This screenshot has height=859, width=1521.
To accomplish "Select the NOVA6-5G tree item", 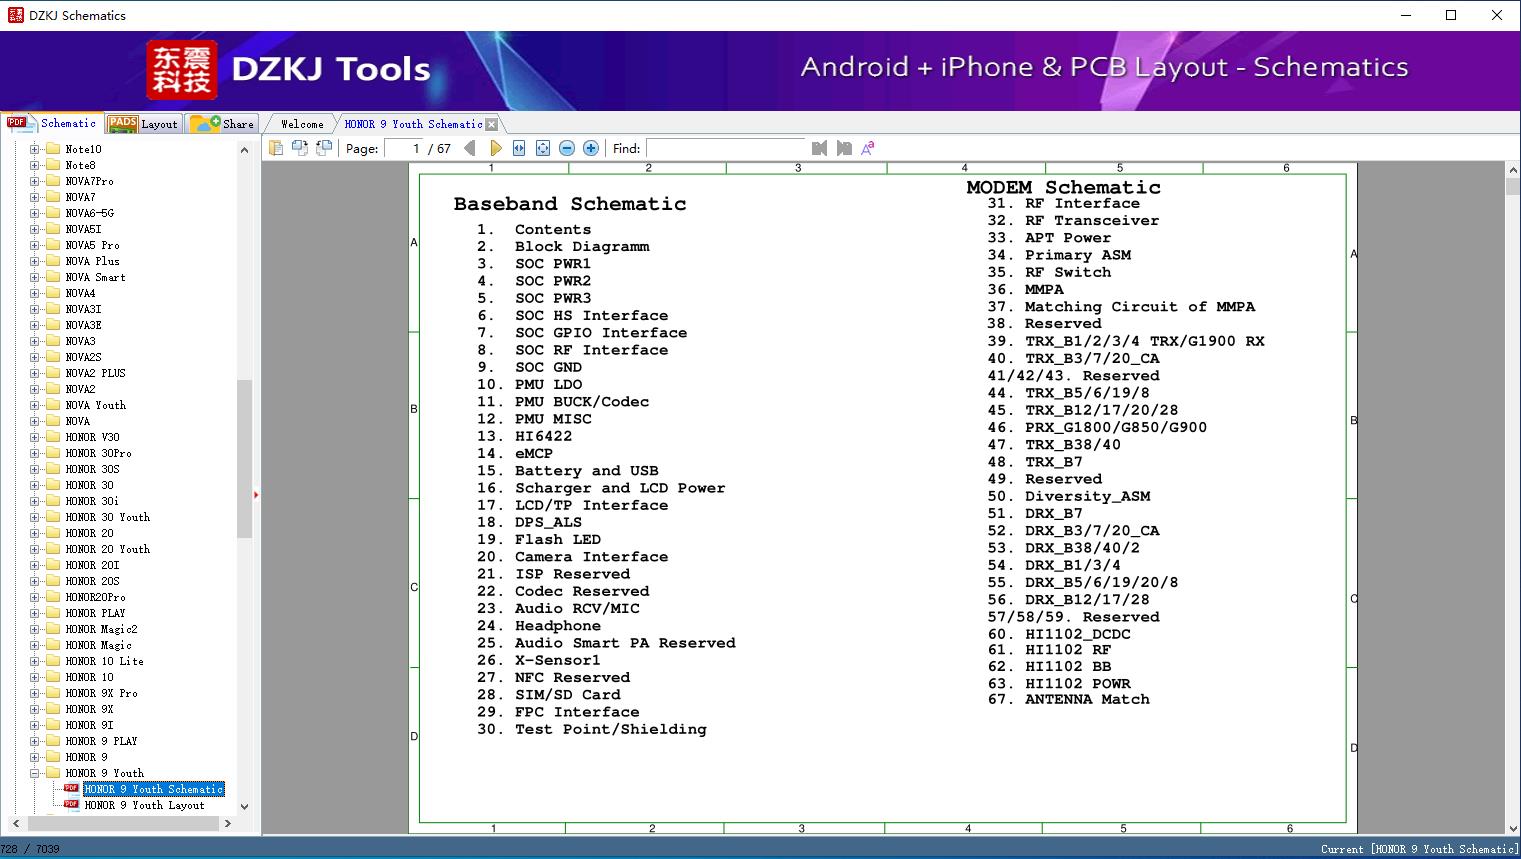I will 90,213.
